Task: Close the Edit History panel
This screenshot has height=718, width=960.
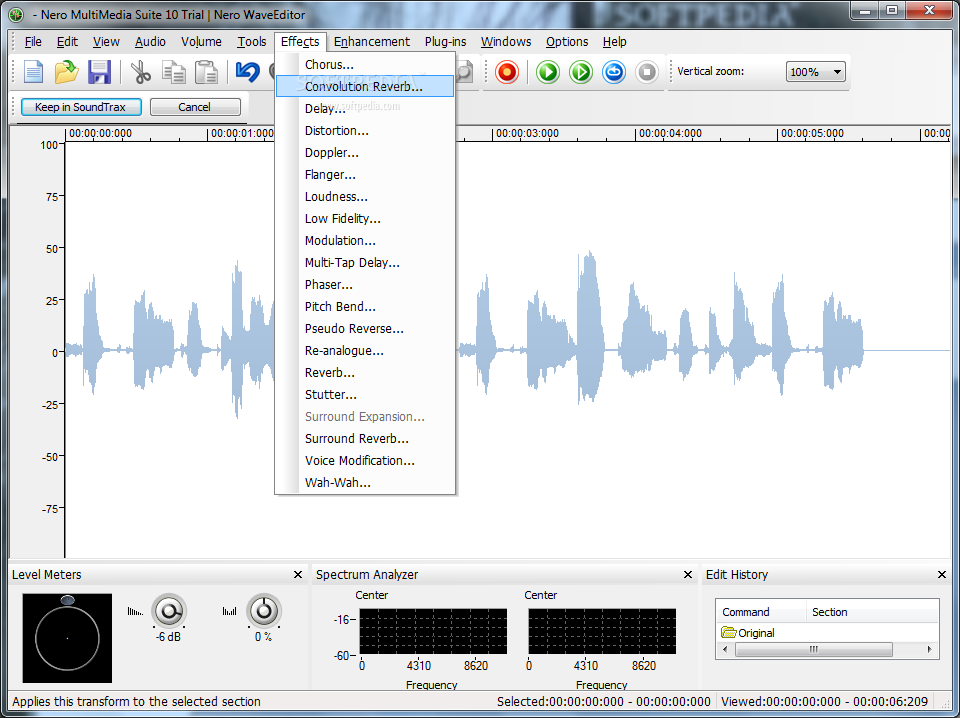Action: (942, 575)
